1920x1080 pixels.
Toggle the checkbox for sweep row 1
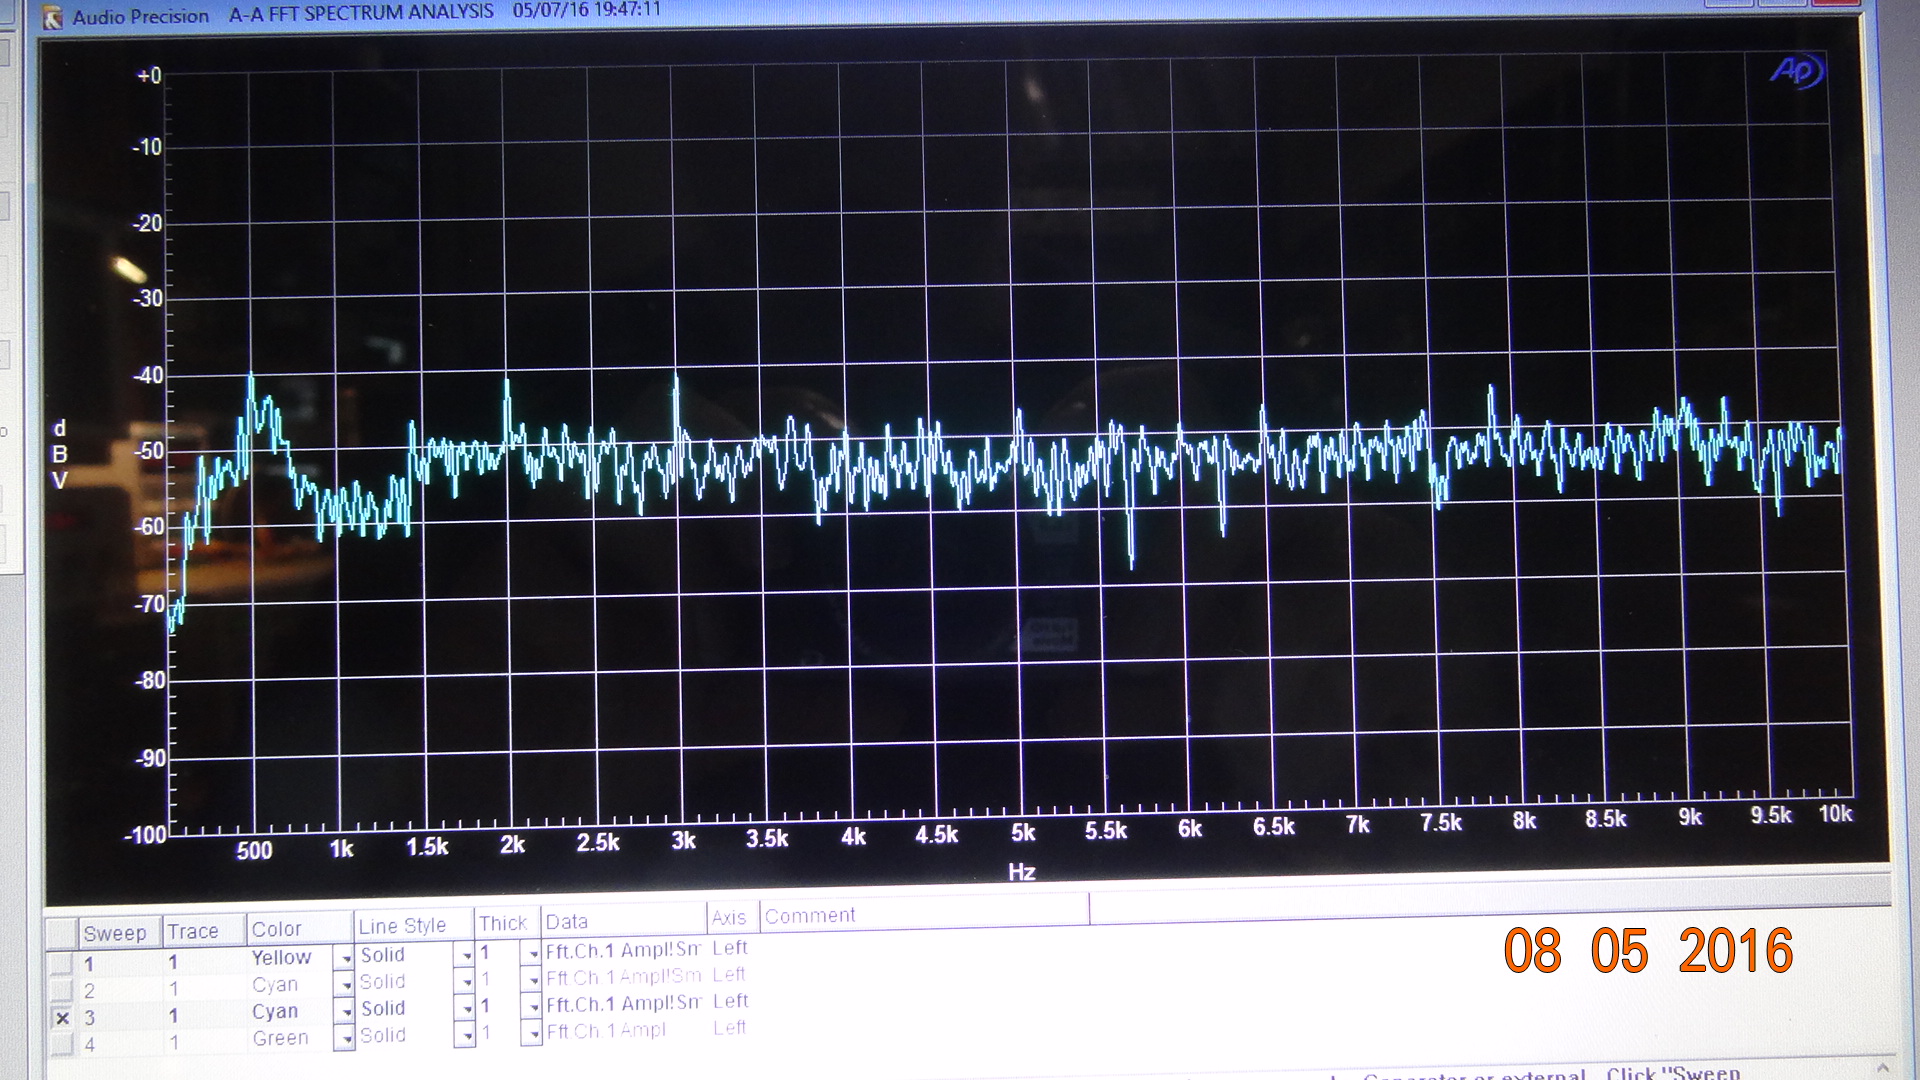pos(62,964)
